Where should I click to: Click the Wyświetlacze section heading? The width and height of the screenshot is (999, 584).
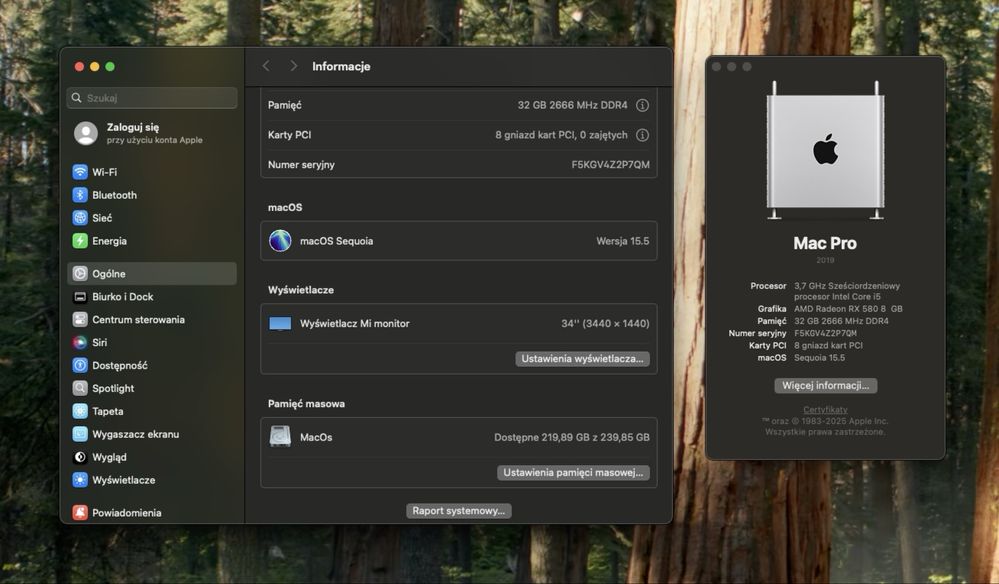pyautogui.click(x=301, y=290)
